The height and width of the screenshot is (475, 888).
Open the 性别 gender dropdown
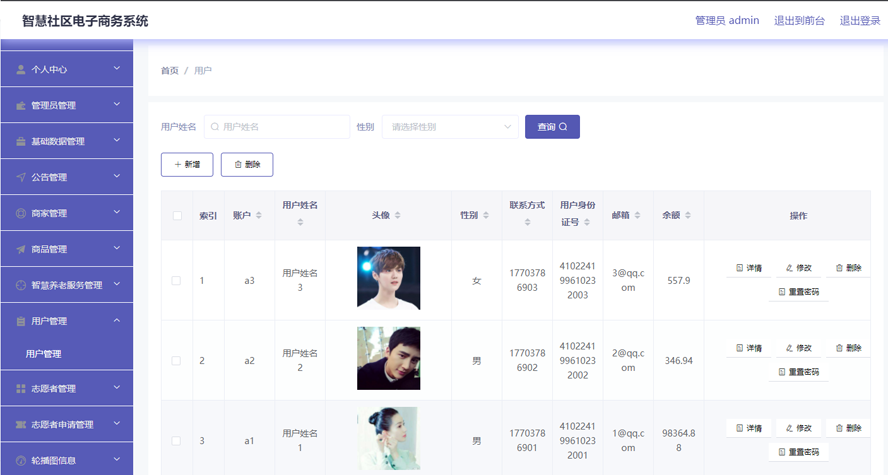point(449,127)
